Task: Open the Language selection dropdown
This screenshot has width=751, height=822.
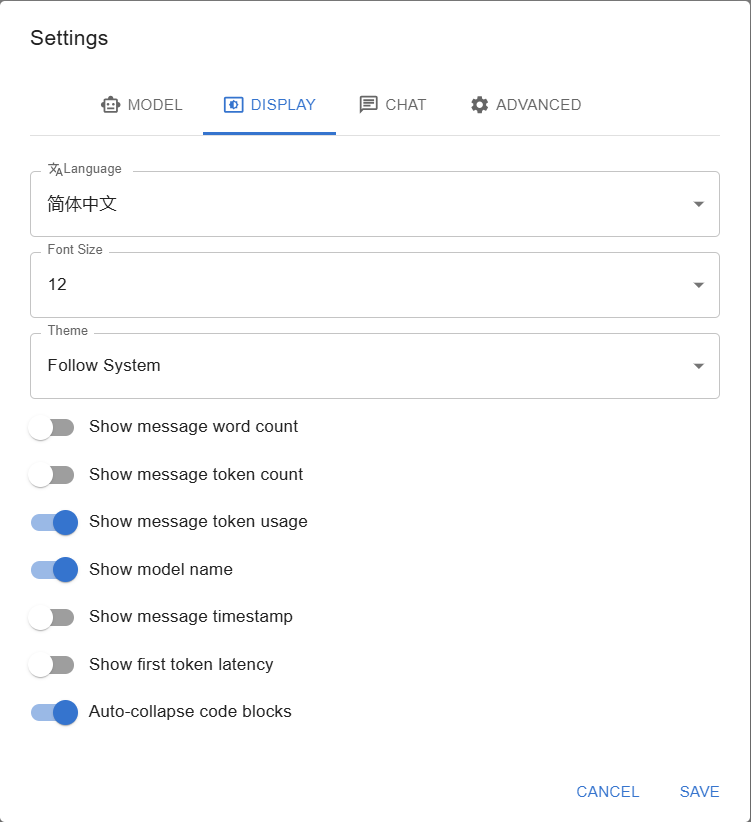Action: click(375, 203)
